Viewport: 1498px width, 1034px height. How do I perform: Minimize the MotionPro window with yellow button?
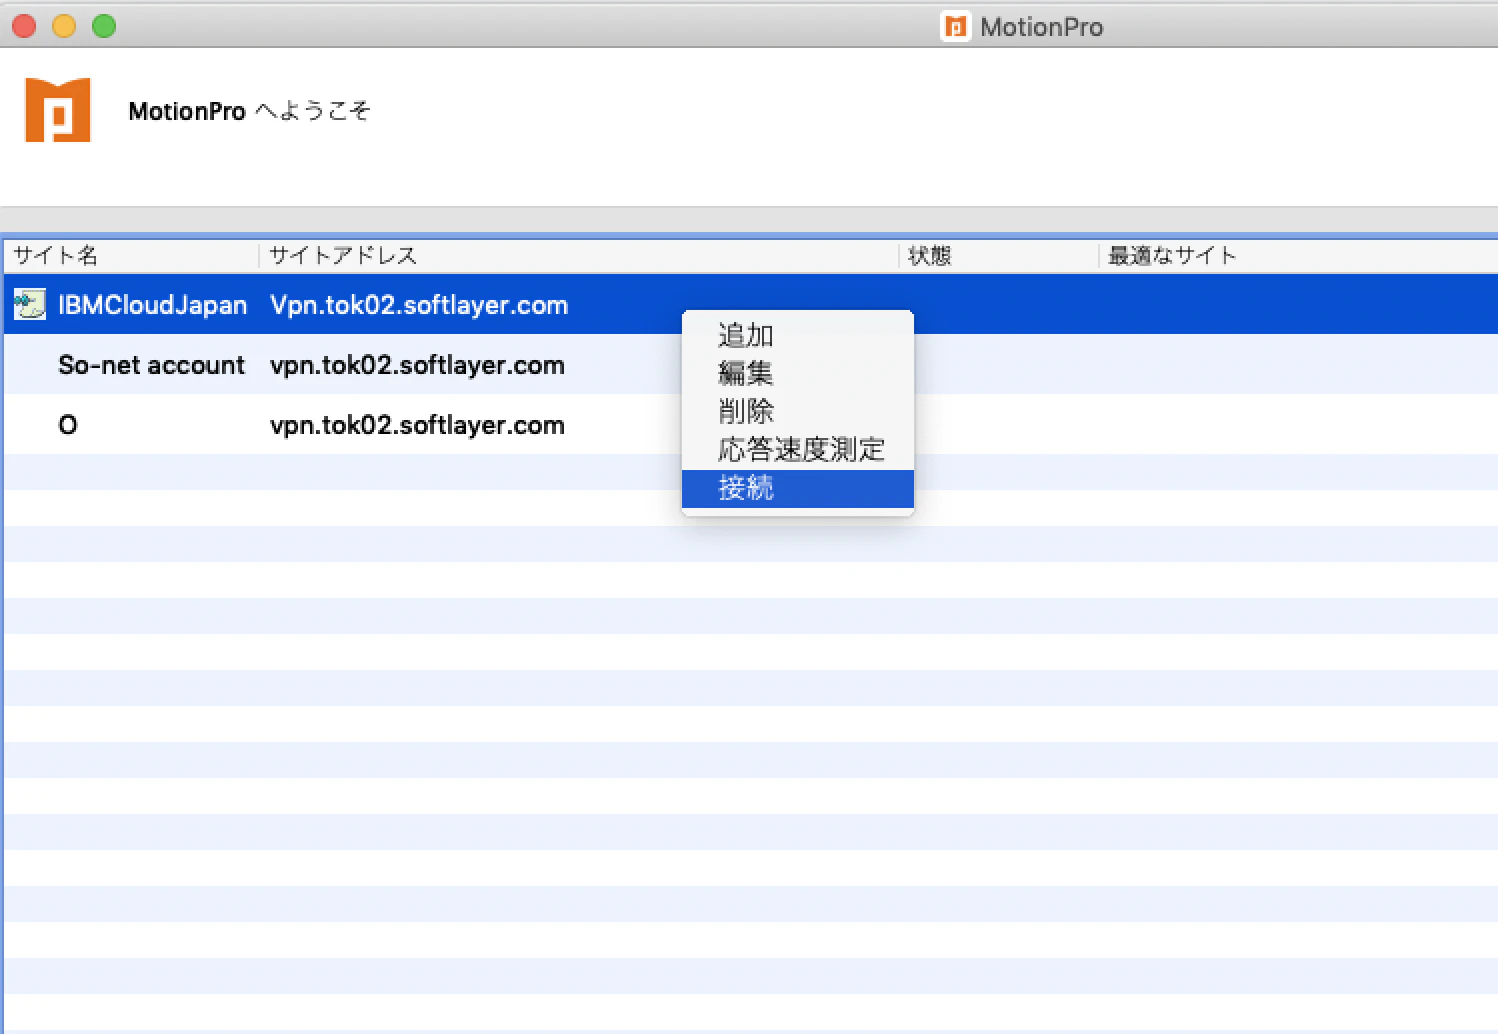pos(64,26)
